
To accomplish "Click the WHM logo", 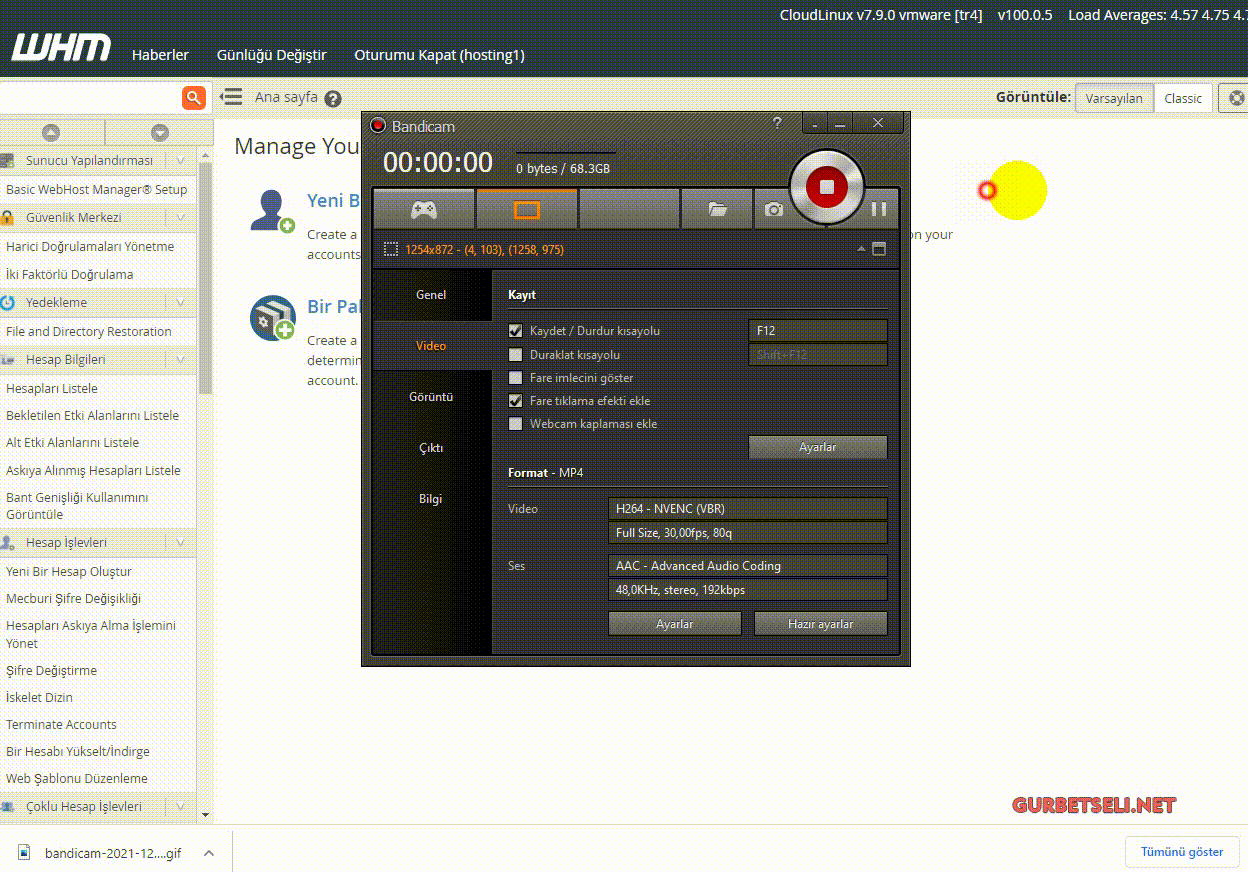I will pos(61,48).
